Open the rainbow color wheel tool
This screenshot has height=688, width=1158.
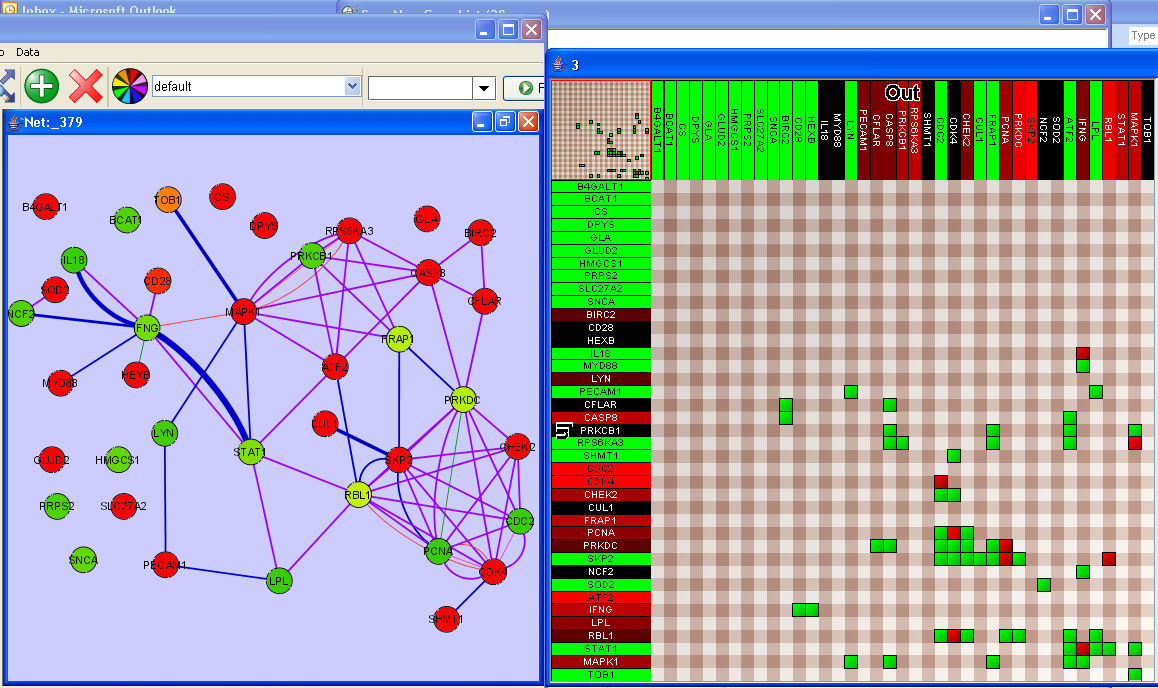click(129, 87)
